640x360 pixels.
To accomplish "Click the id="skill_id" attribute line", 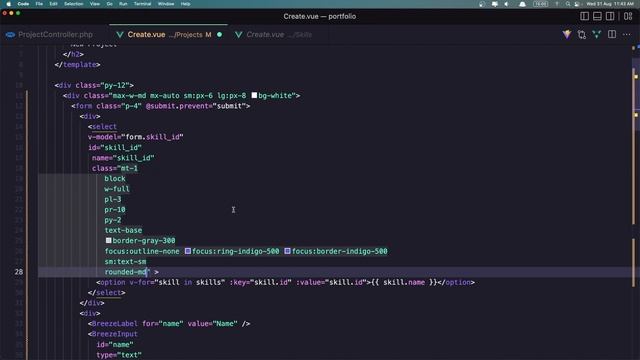I will click(115, 147).
